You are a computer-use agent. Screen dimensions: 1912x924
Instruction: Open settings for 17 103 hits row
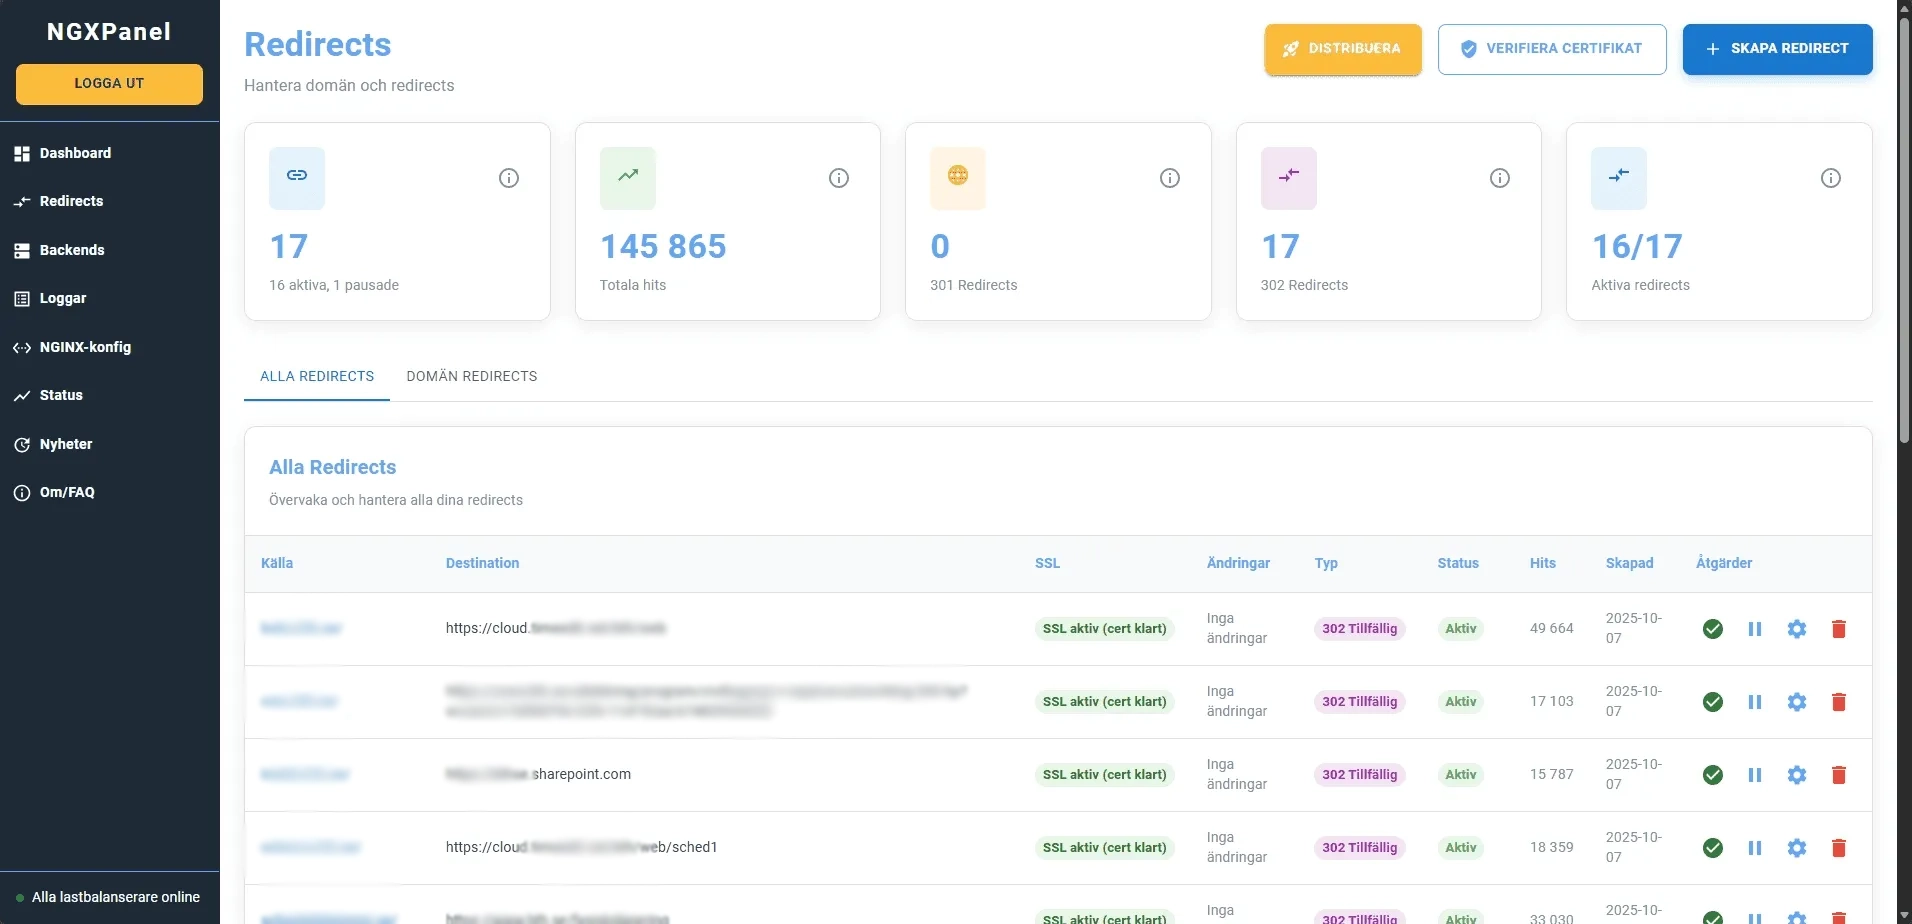pyautogui.click(x=1797, y=702)
